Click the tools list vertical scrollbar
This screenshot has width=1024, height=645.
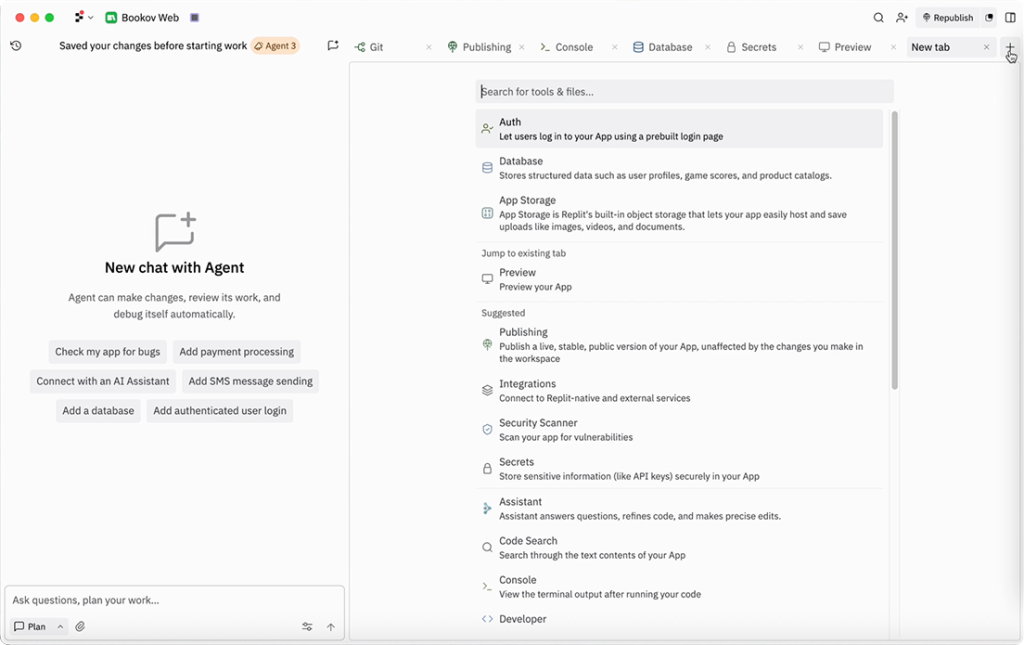pyautogui.click(x=894, y=250)
